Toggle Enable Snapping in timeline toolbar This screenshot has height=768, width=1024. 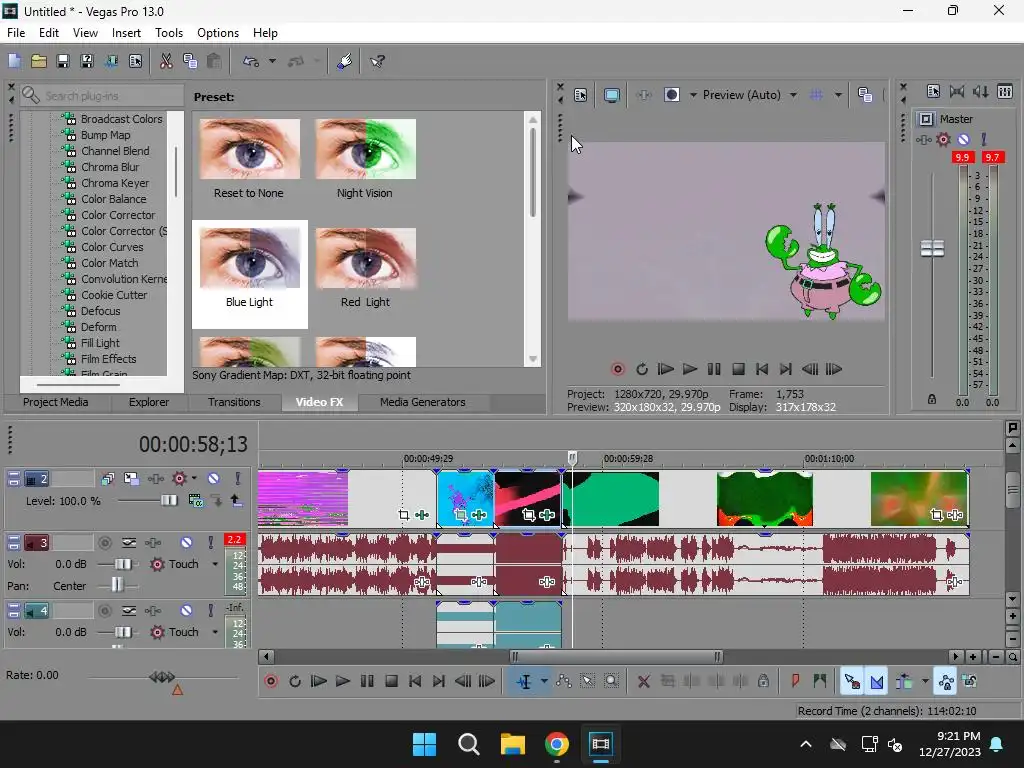[x=852, y=682]
